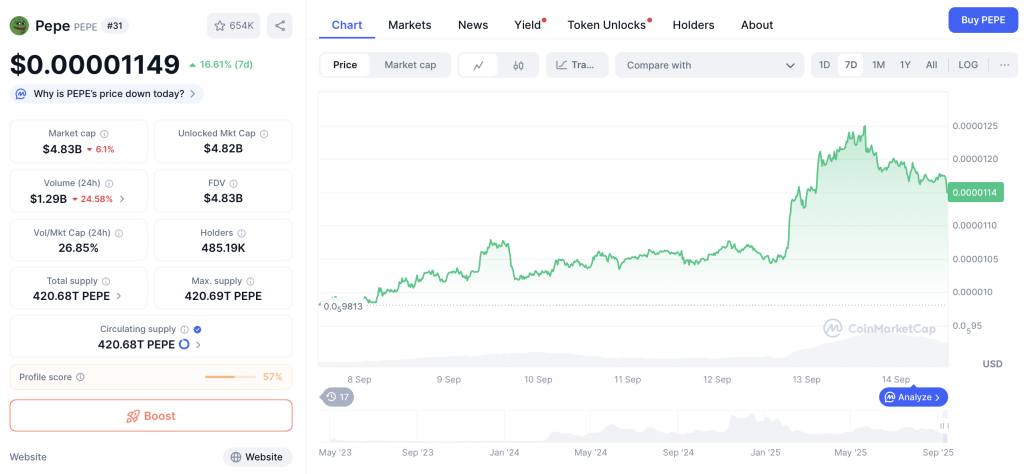Viewport: 1024px width, 474px height.
Task: Open the Compare with dropdown
Action: coord(709,65)
